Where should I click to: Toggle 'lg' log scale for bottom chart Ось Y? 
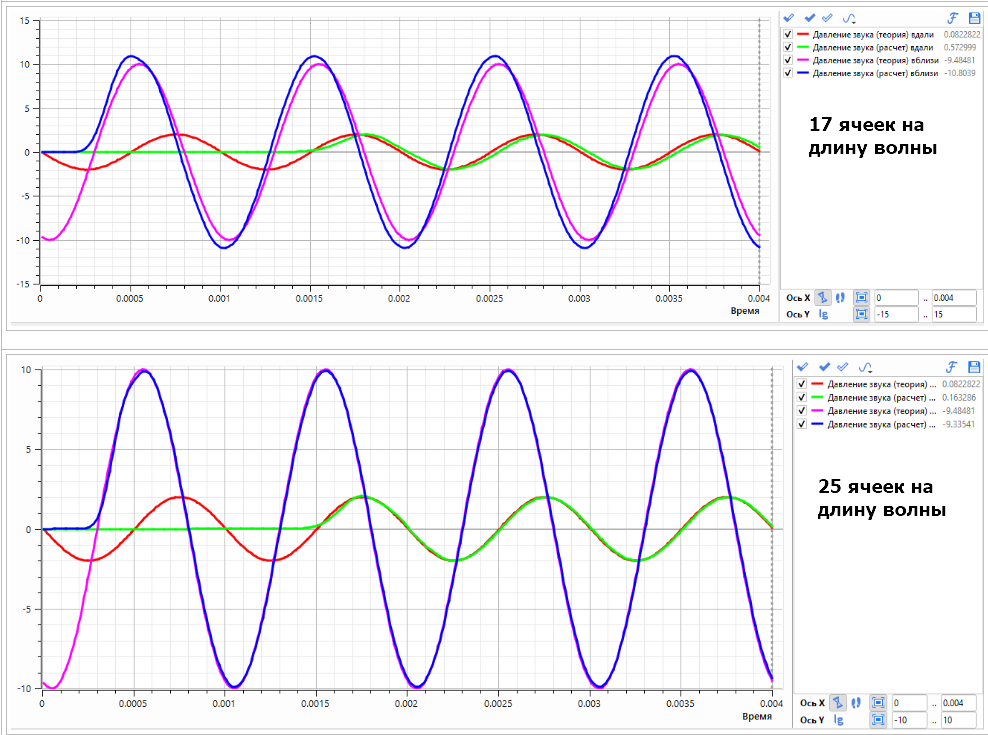click(x=839, y=719)
